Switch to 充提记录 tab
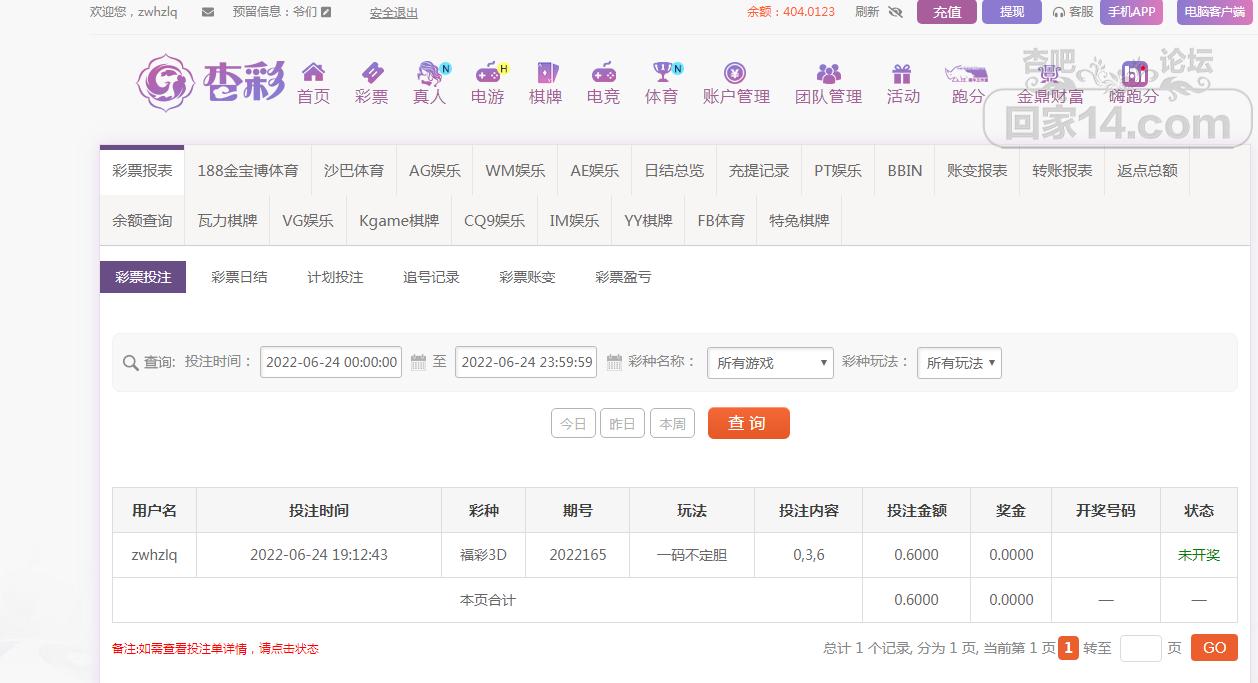Viewport: 1258px width, 683px height. pos(759,171)
